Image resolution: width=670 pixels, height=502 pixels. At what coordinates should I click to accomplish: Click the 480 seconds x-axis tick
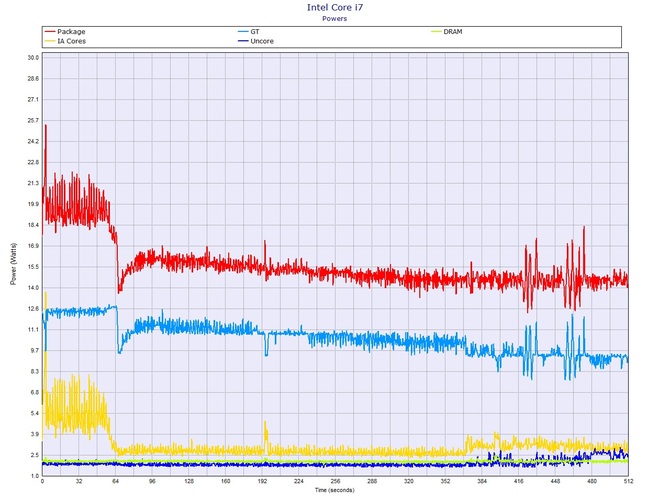click(592, 481)
